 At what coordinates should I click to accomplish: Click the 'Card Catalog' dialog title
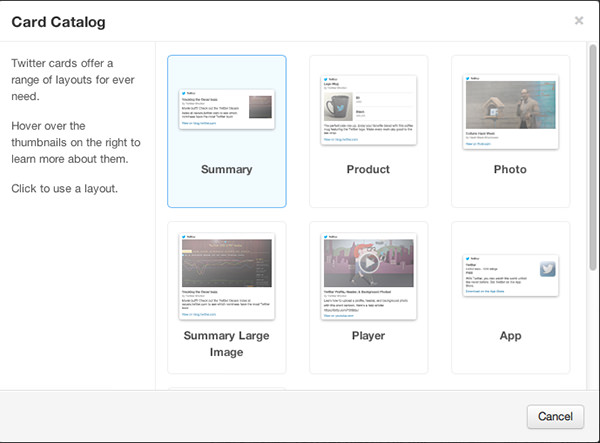tap(58, 21)
